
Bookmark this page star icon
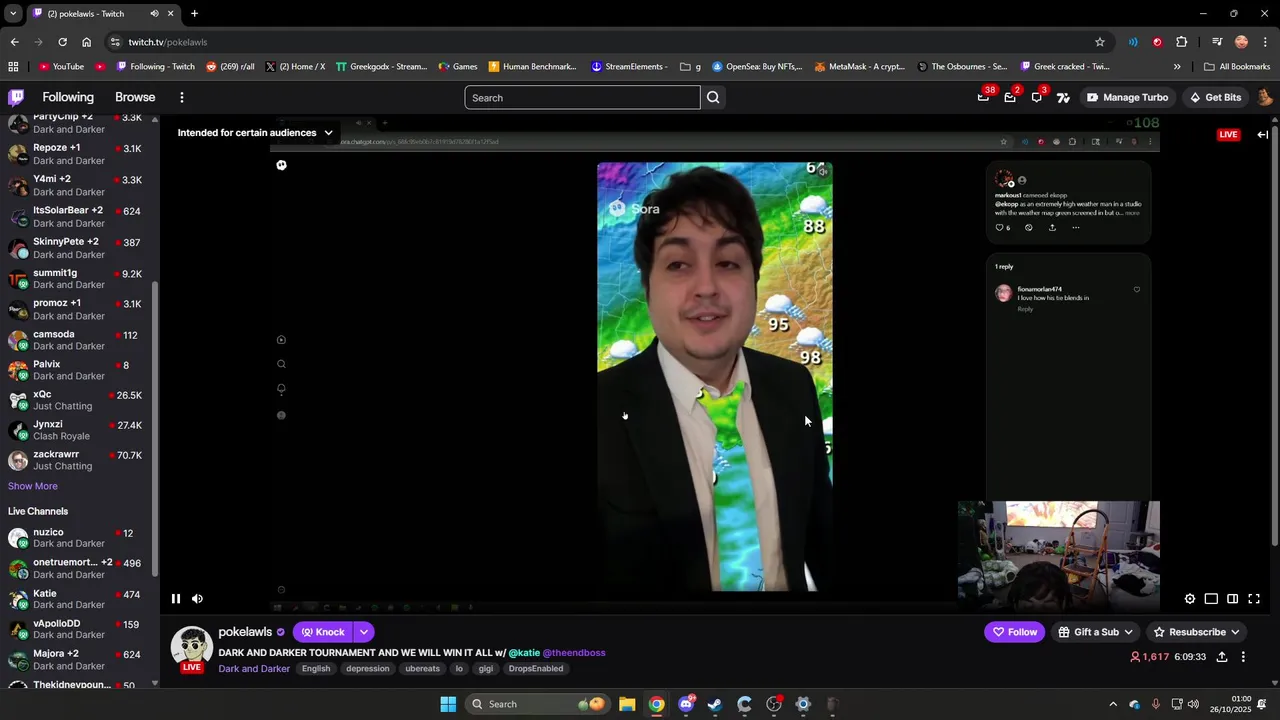[x=1100, y=42]
